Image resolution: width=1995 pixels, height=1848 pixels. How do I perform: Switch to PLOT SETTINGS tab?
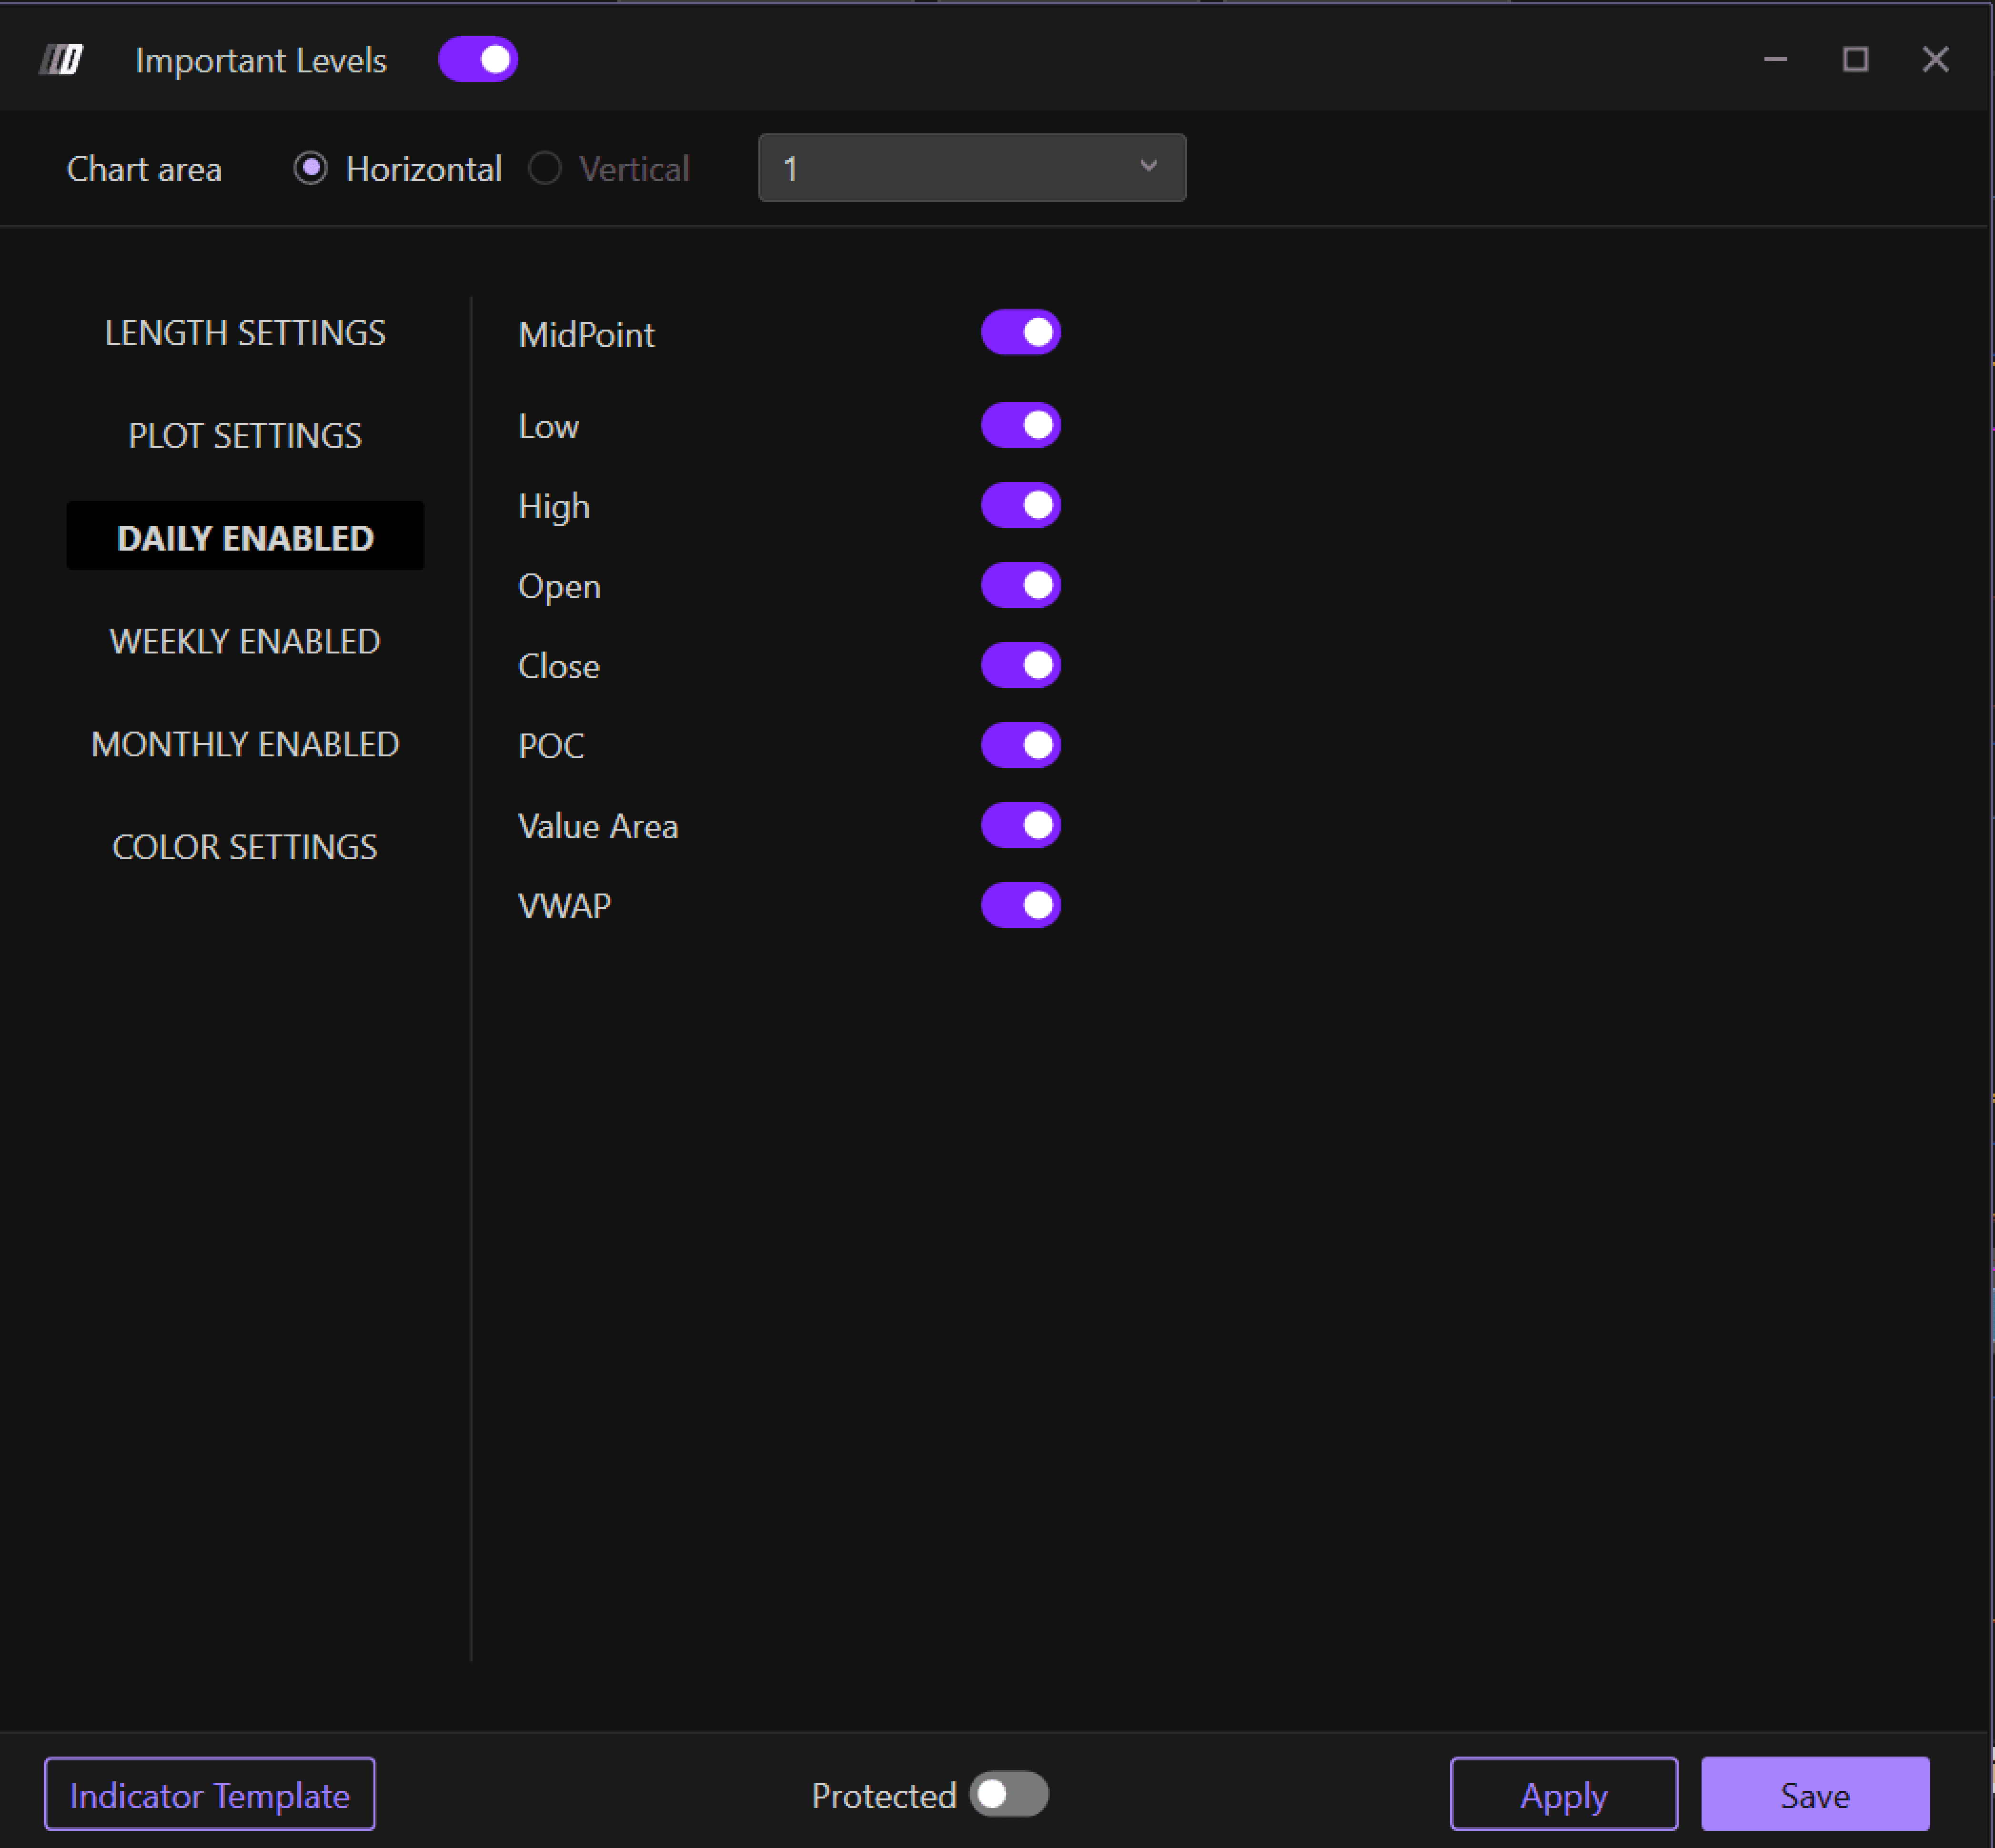[x=245, y=436]
